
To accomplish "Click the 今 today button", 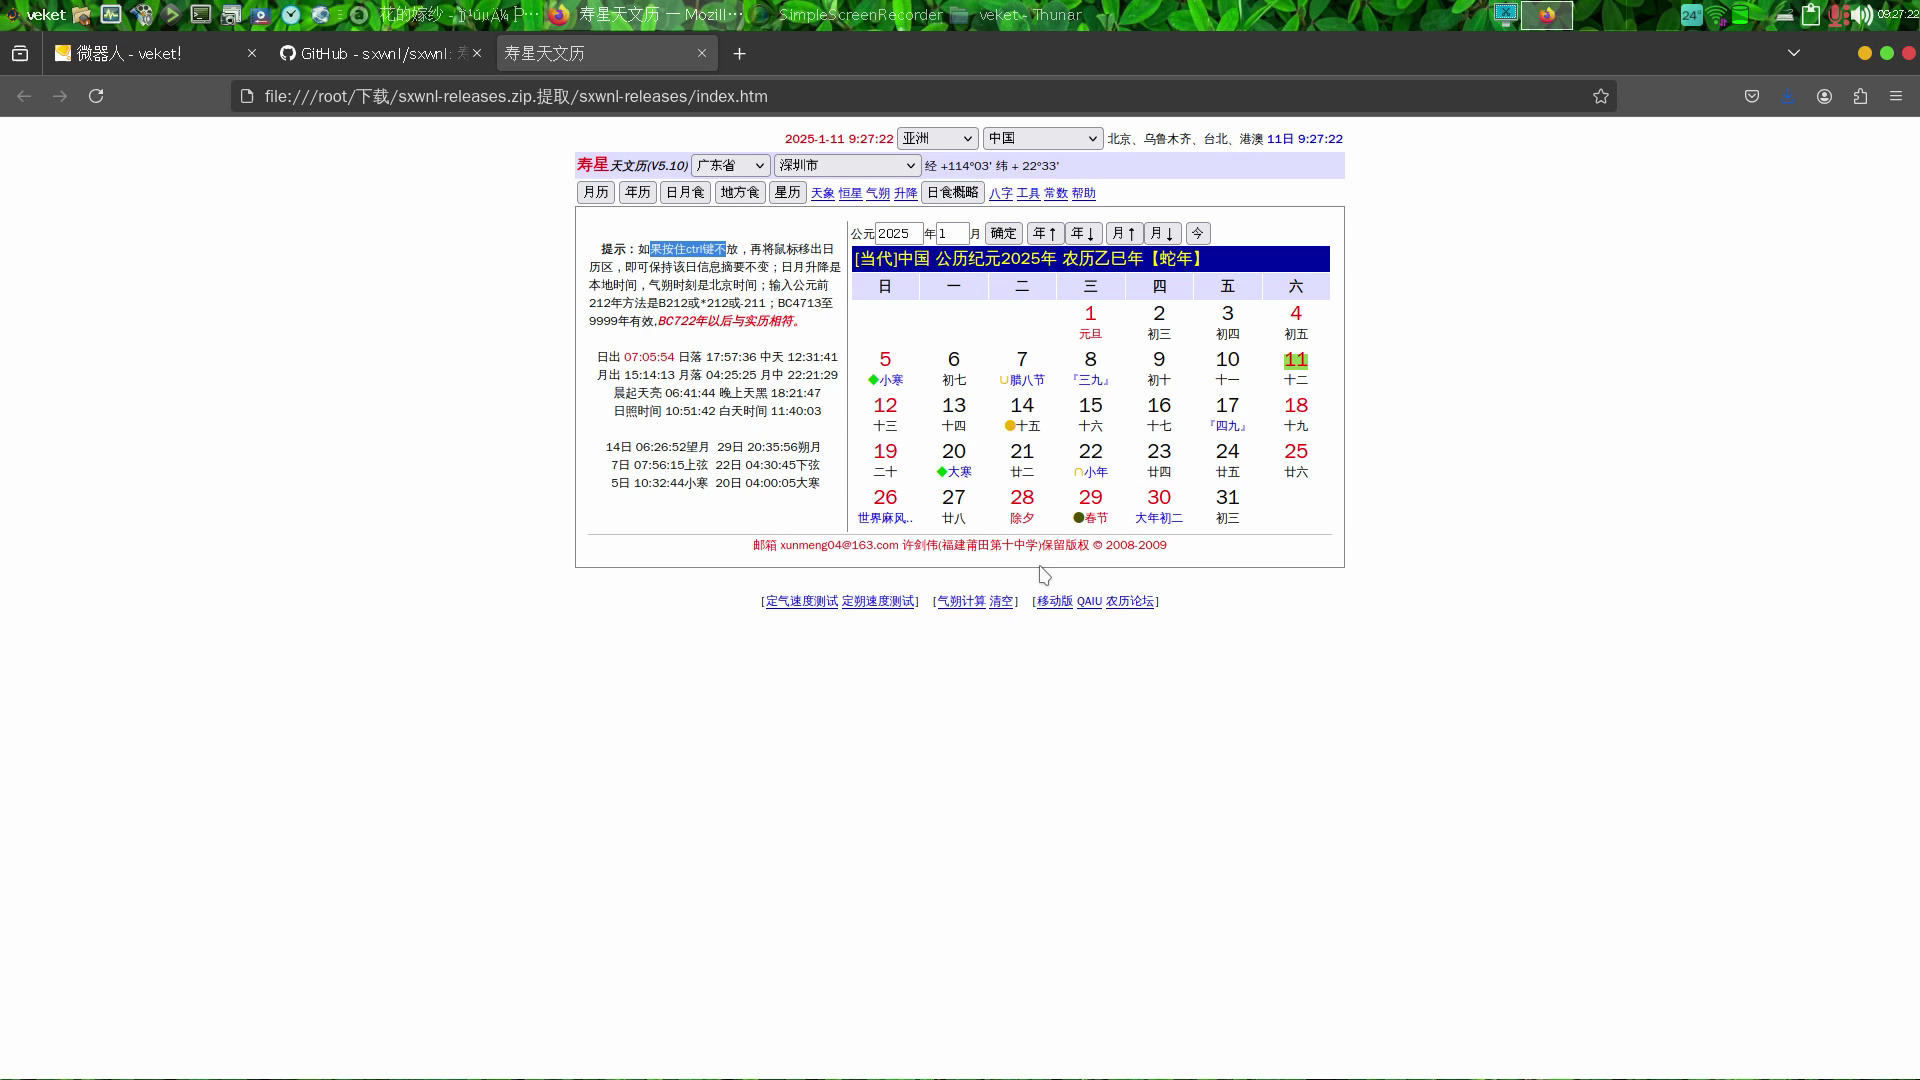I will tap(1198, 233).
